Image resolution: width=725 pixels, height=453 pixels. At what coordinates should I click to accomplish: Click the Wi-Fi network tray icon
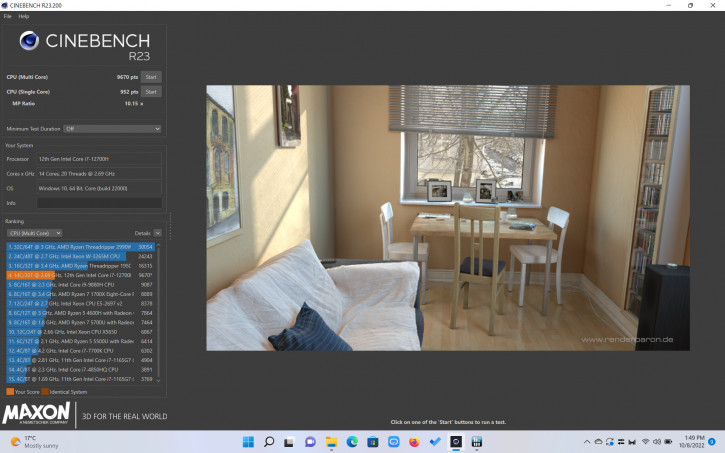645,442
